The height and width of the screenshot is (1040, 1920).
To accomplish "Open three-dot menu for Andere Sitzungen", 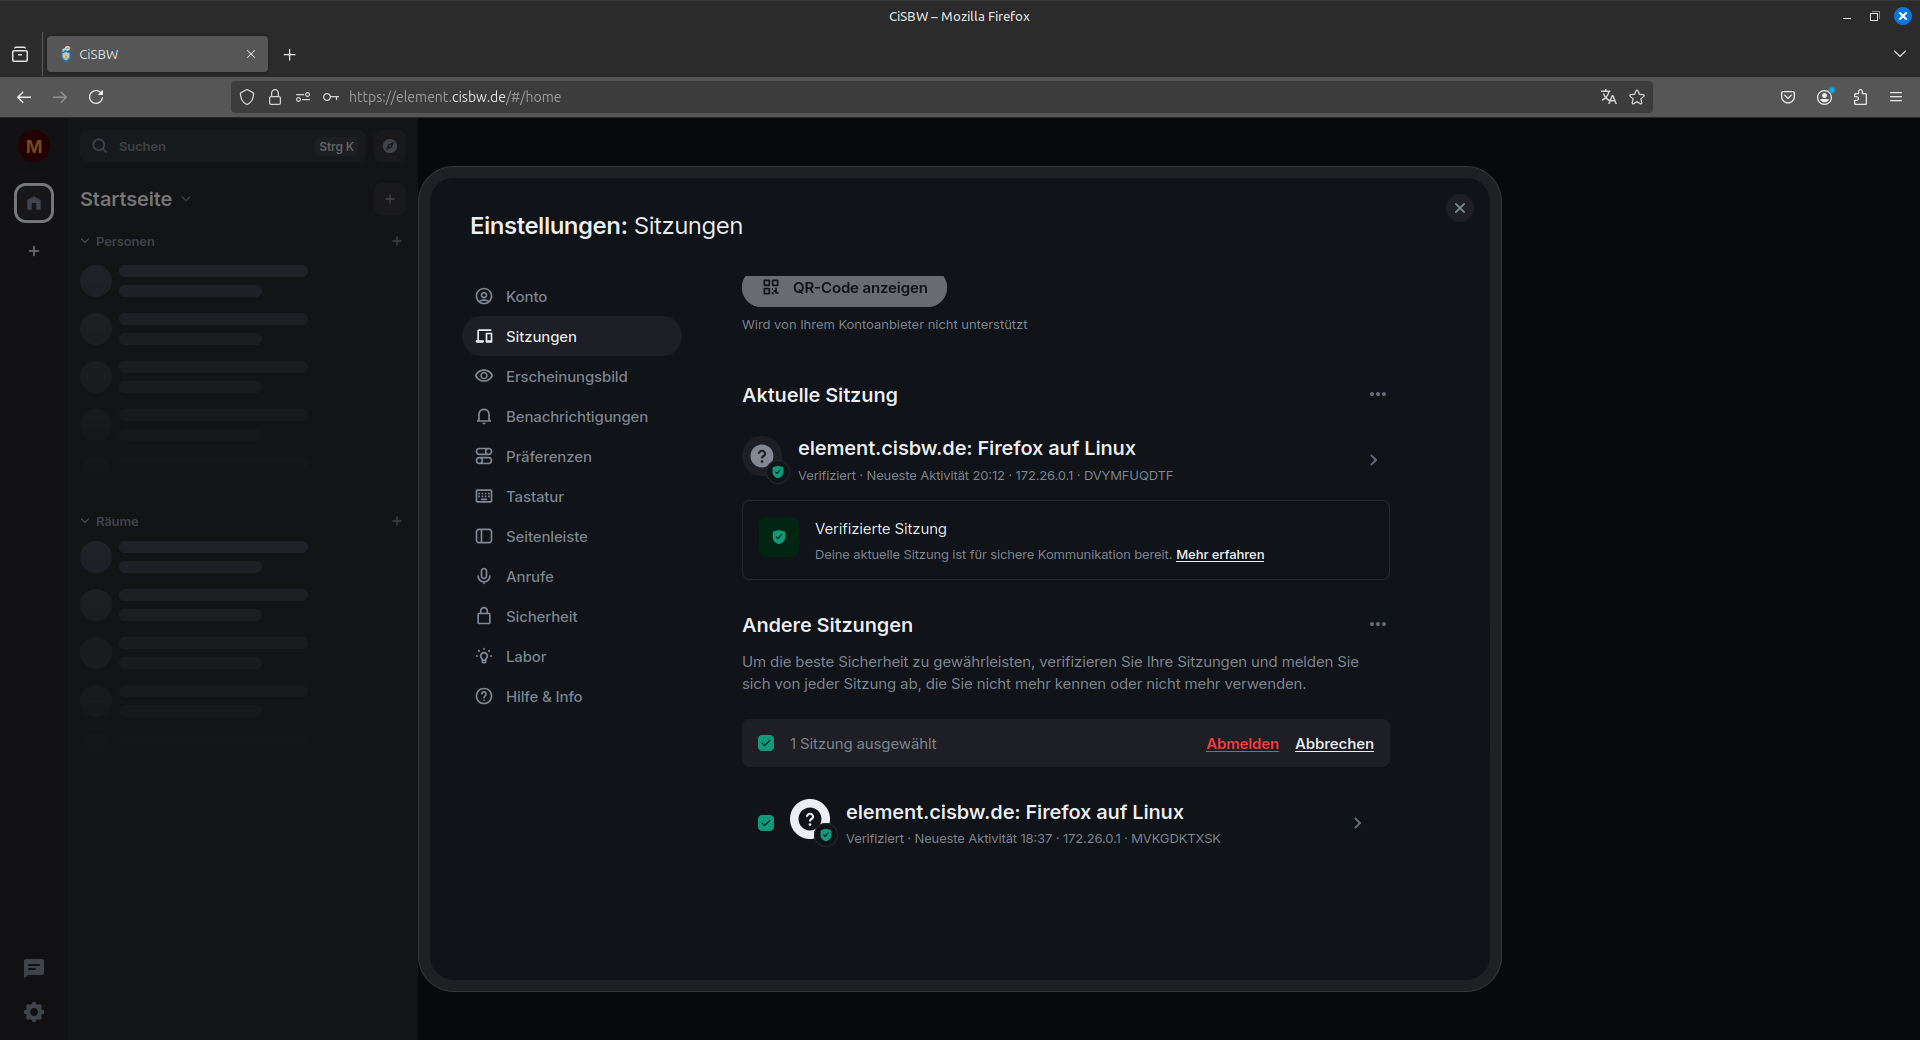I will point(1377,625).
